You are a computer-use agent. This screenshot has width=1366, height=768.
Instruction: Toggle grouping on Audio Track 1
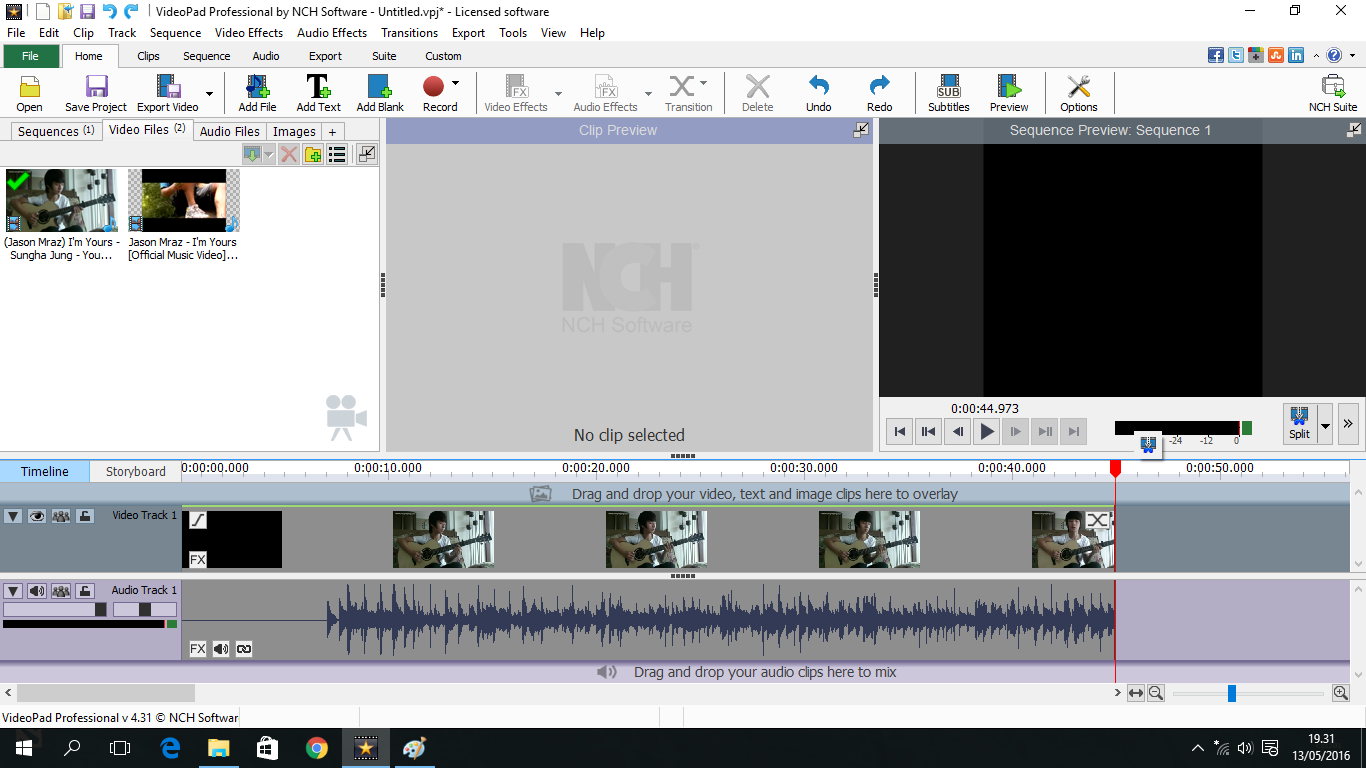click(x=61, y=591)
